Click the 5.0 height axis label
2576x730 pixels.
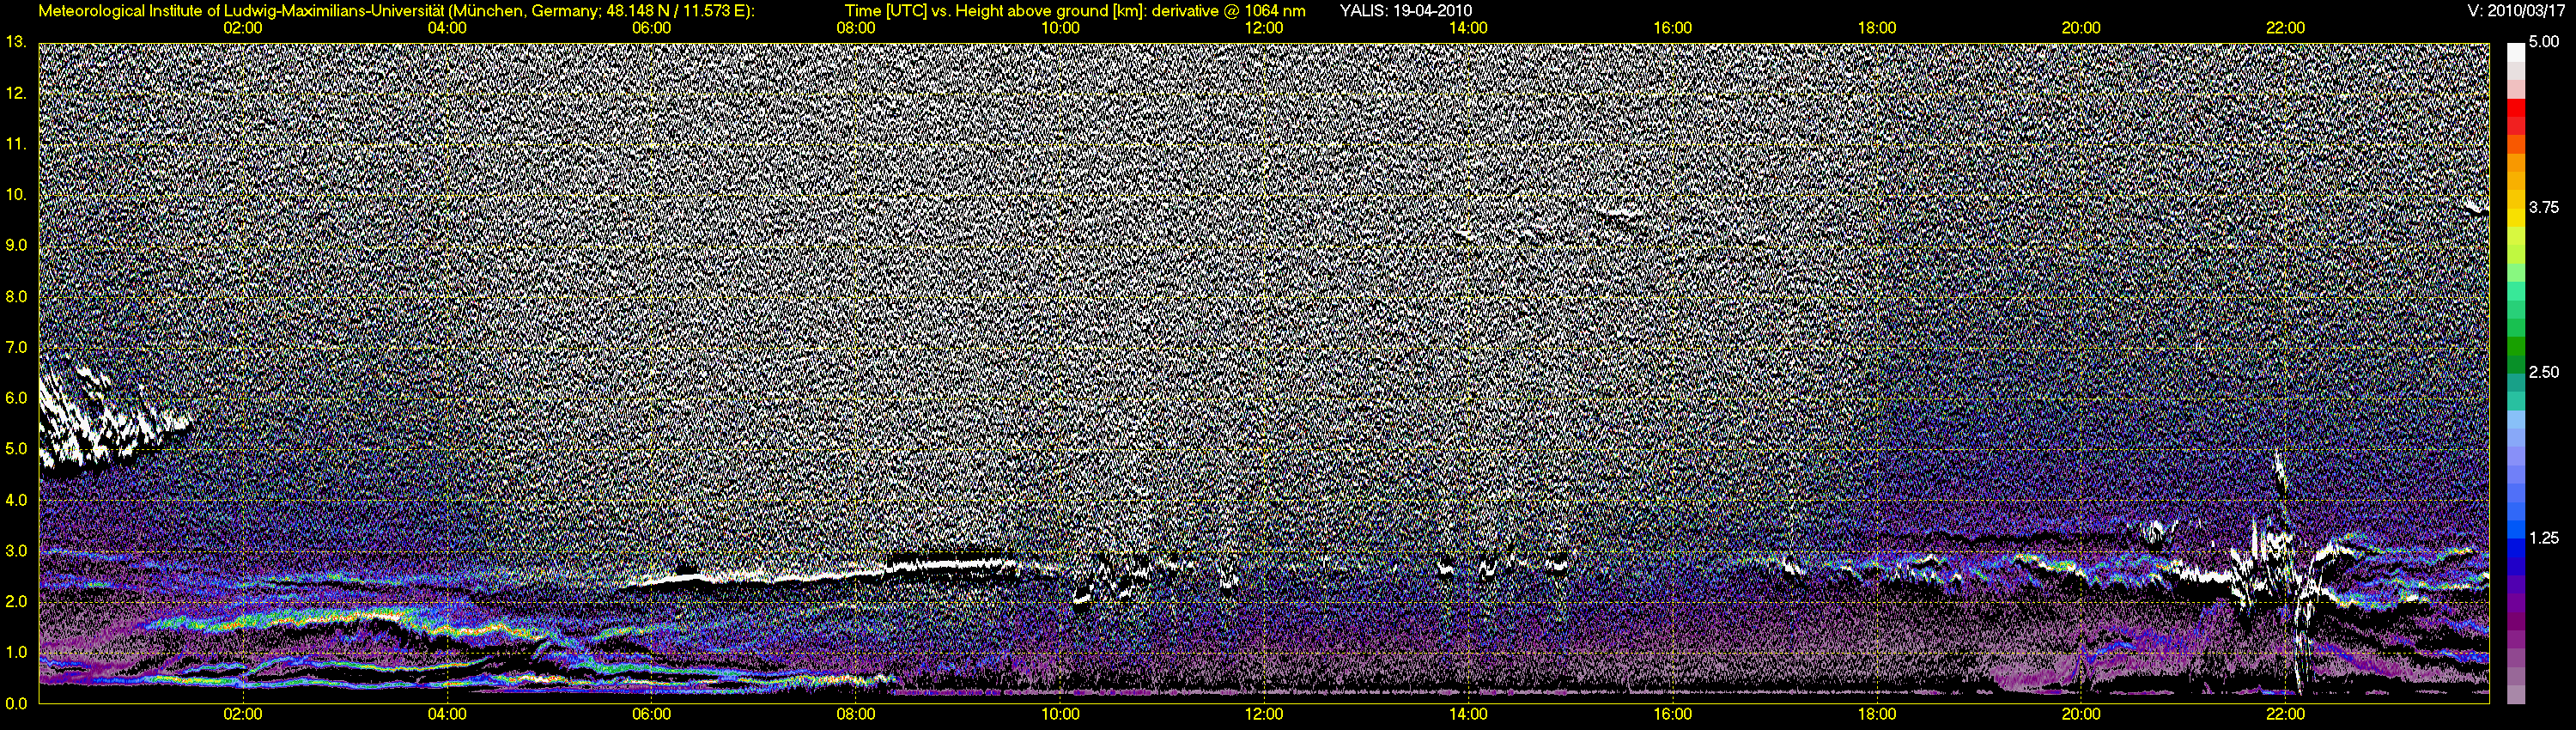(16, 449)
